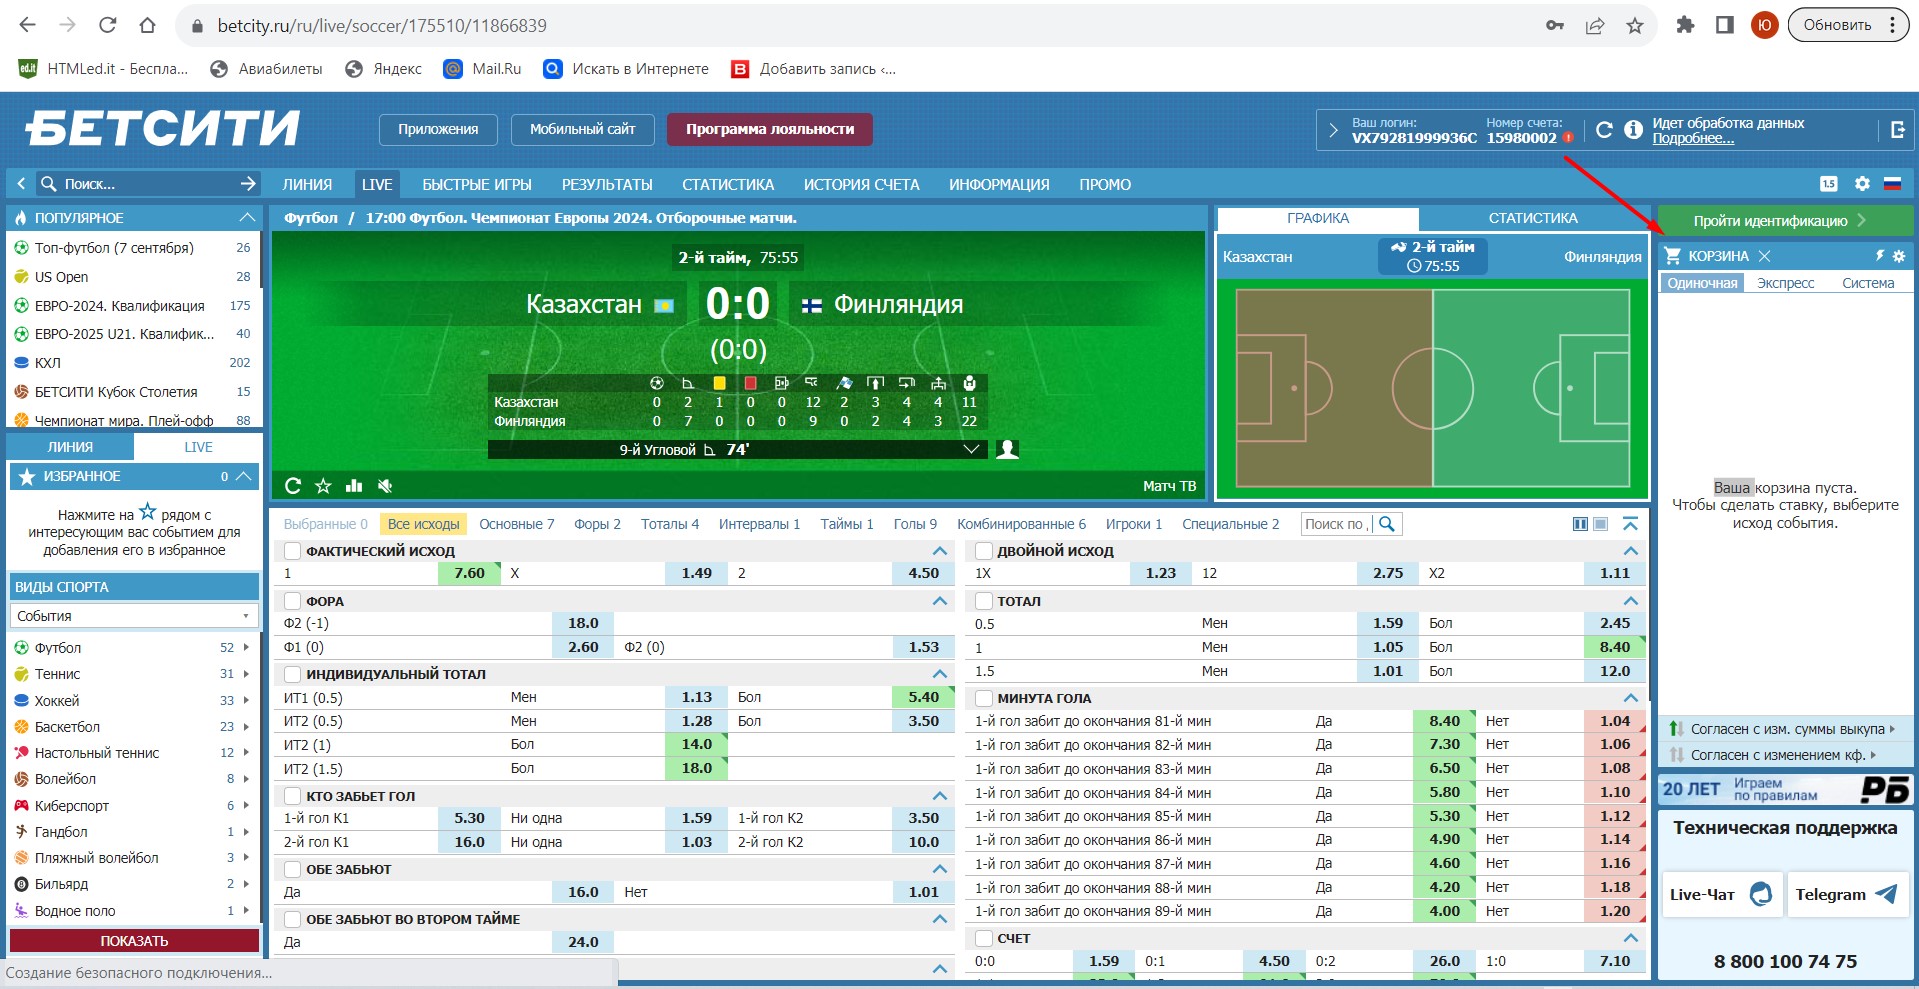Tick the ФАКТИЧЕСКИЙ ИСХОД checkbox
The width and height of the screenshot is (1919, 989).
pyautogui.click(x=292, y=551)
